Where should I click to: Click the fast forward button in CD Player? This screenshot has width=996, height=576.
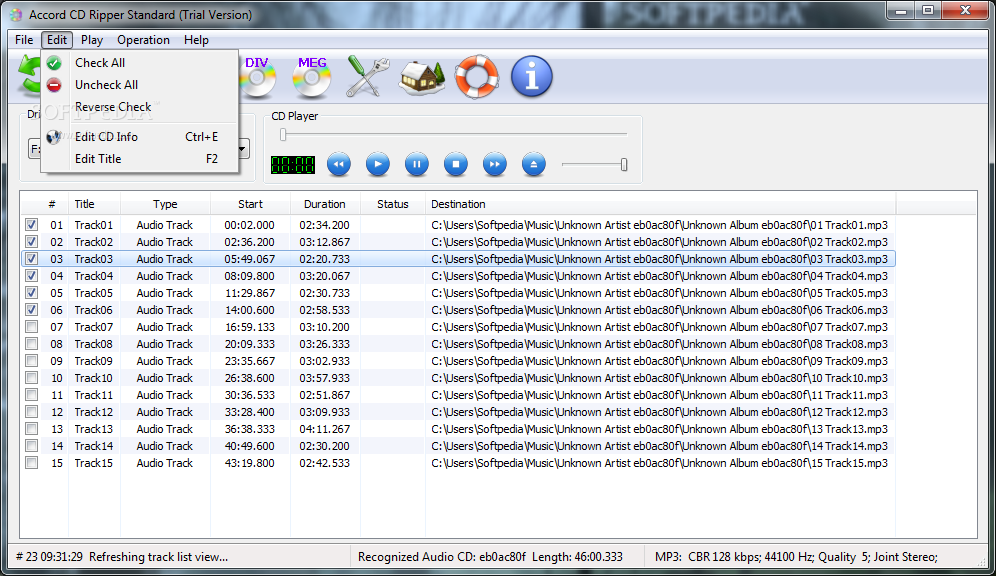494,164
